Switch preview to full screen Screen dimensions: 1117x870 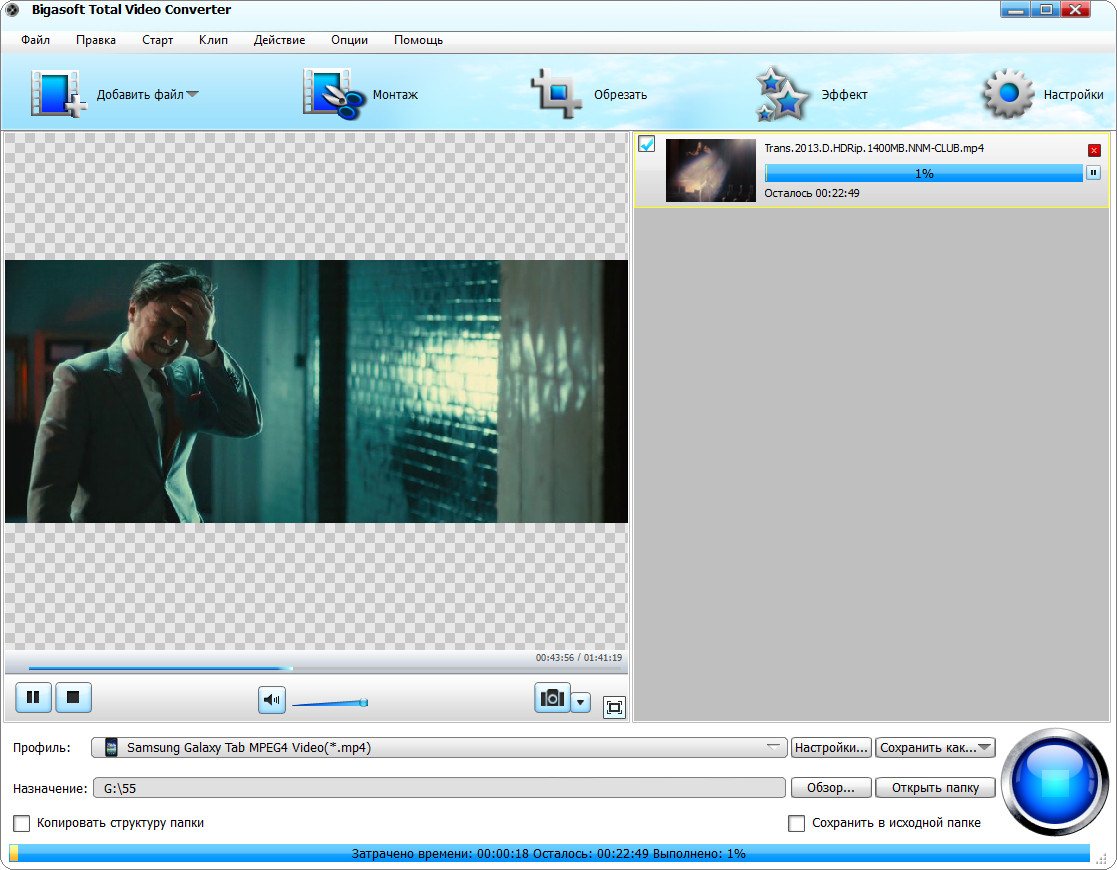(614, 707)
